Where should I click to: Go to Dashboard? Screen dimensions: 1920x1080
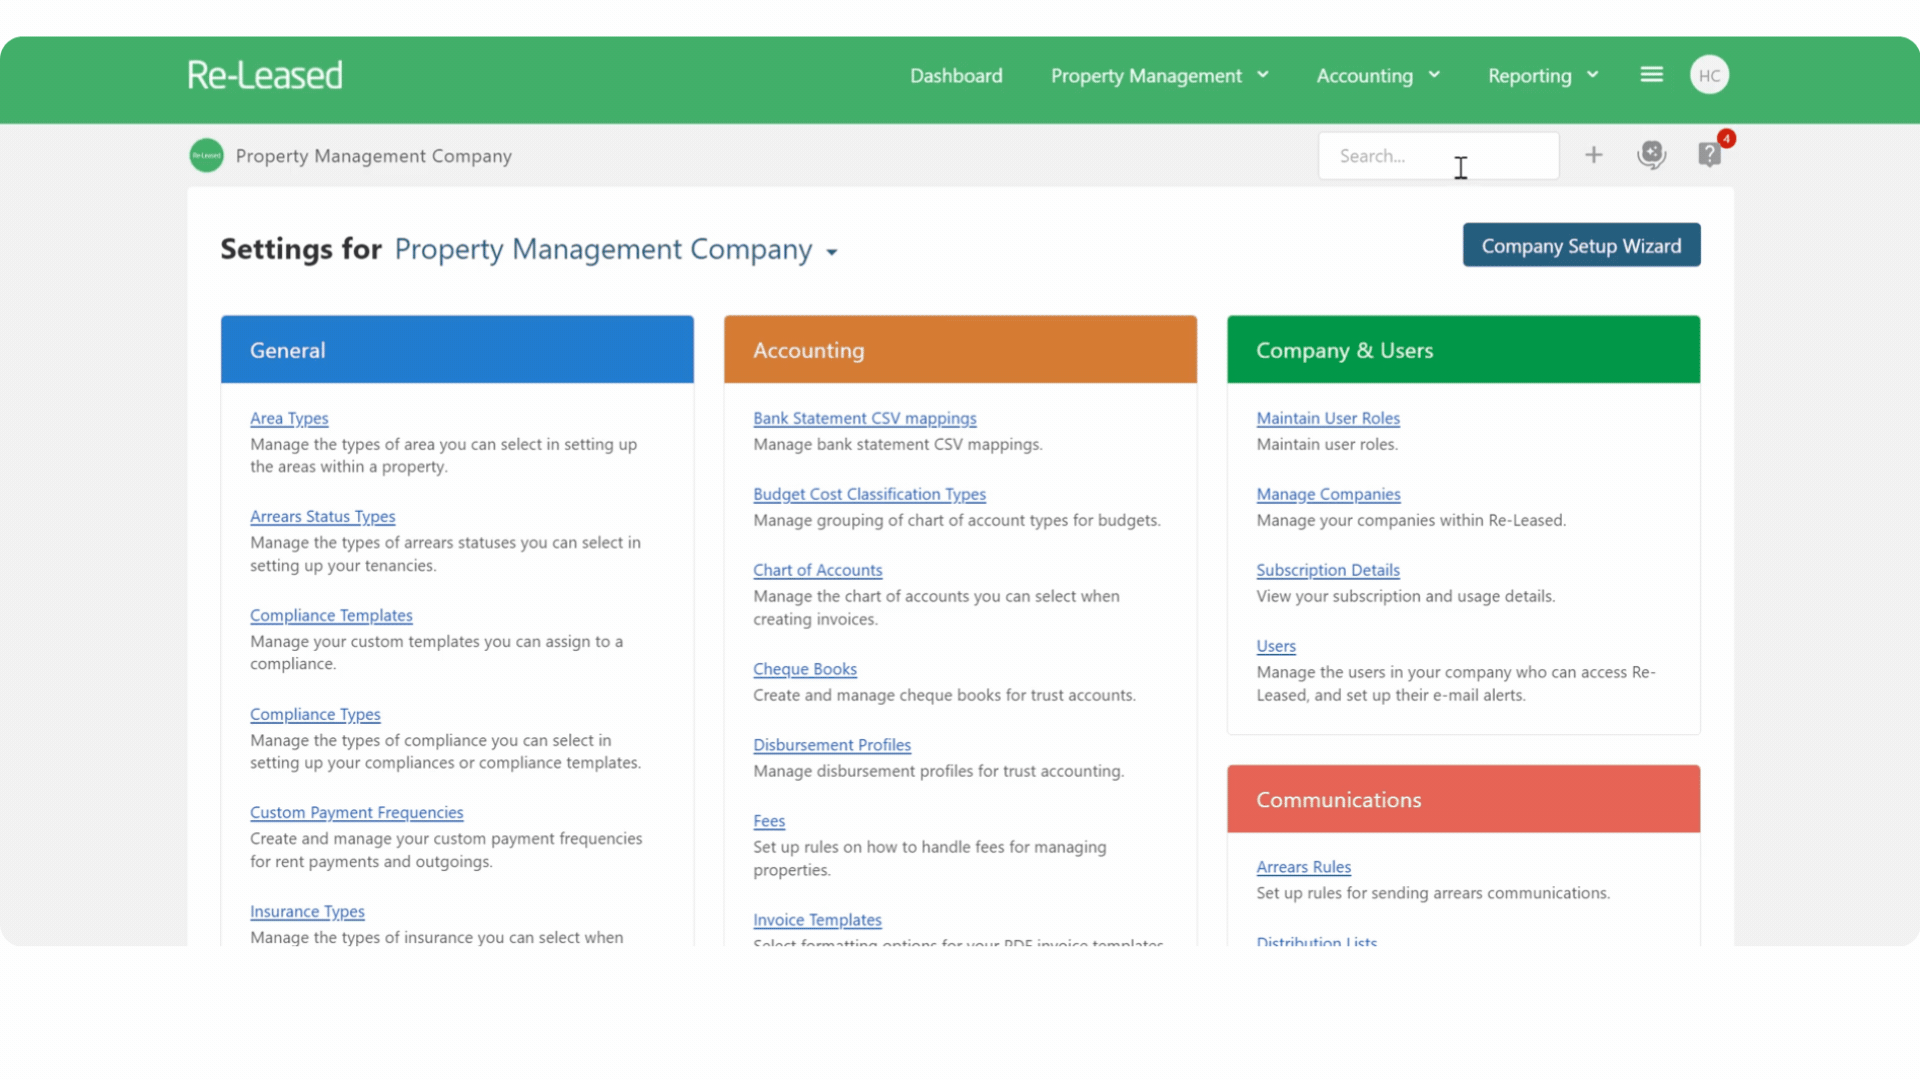click(956, 76)
